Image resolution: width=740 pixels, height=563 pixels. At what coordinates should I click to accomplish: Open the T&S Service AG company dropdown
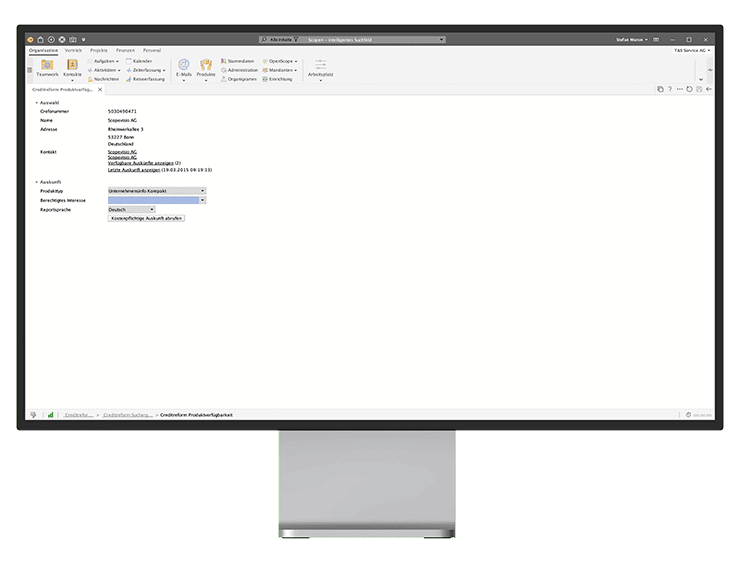coord(692,50)
